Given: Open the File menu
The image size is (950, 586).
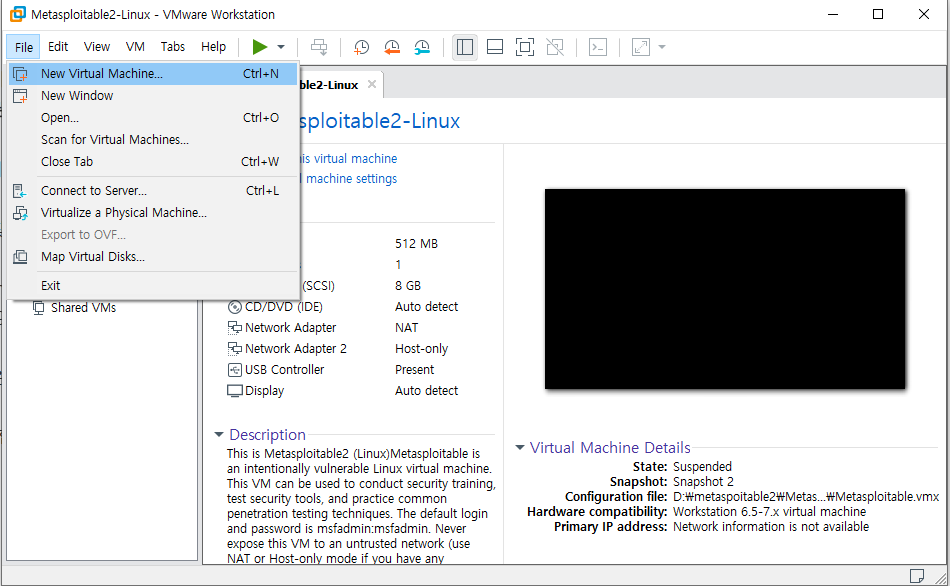Looking at the screenshot, I should [24, 47].
